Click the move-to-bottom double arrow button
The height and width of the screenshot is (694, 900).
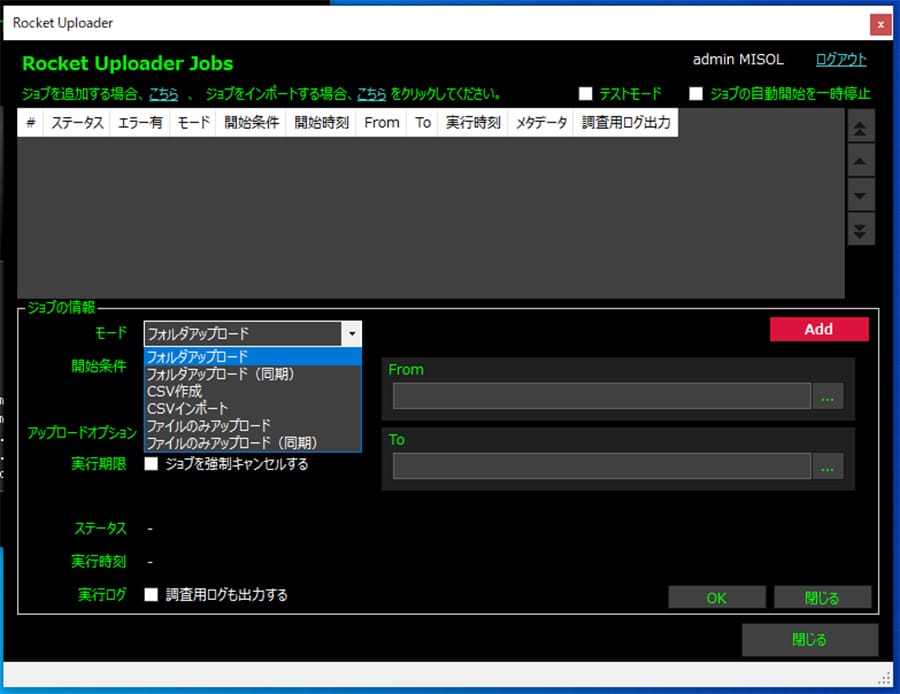point(860,230)
